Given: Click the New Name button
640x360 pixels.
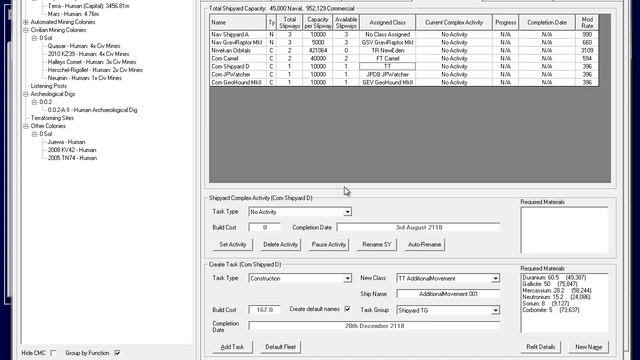Looking at the screenshot, I should [589, 347].
